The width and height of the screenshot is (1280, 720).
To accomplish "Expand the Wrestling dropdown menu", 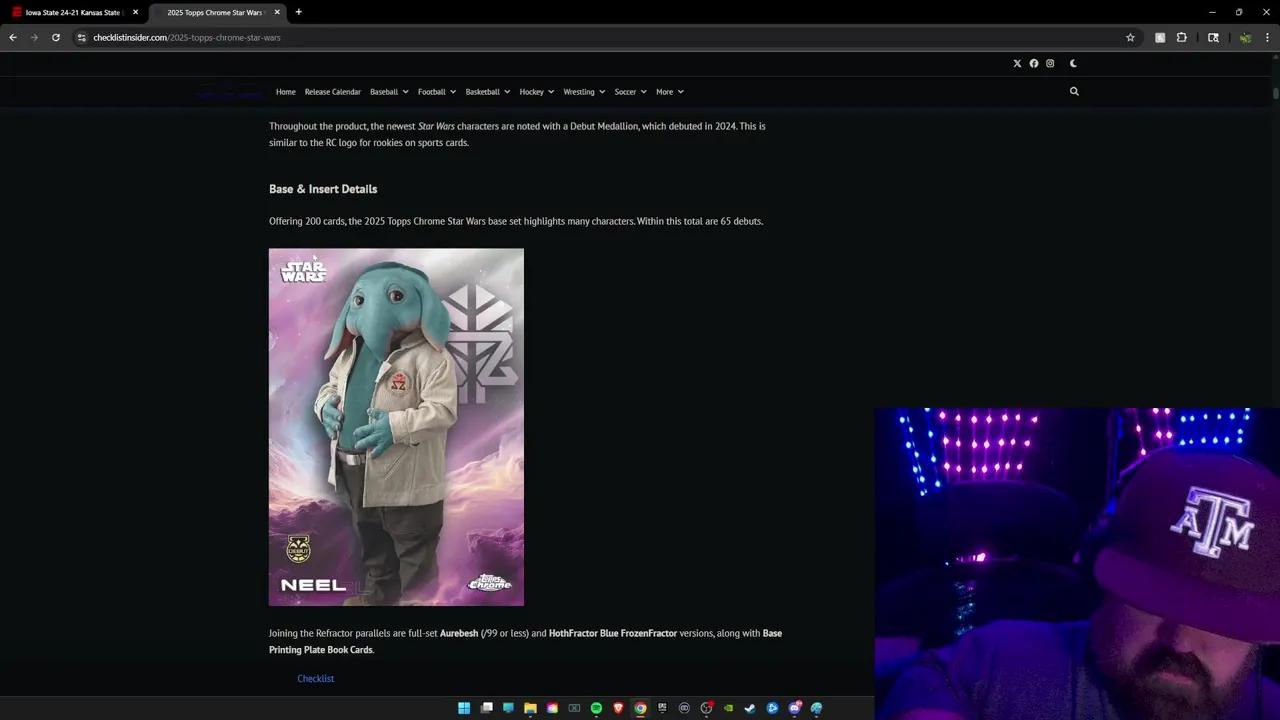I will tap(584, 92).
